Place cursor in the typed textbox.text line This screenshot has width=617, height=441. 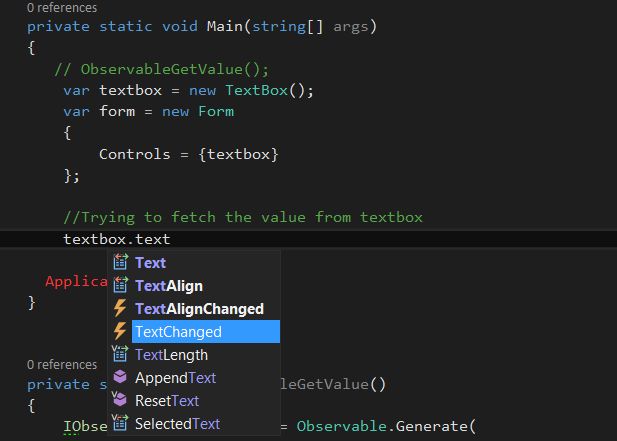[x=117, y=239]
